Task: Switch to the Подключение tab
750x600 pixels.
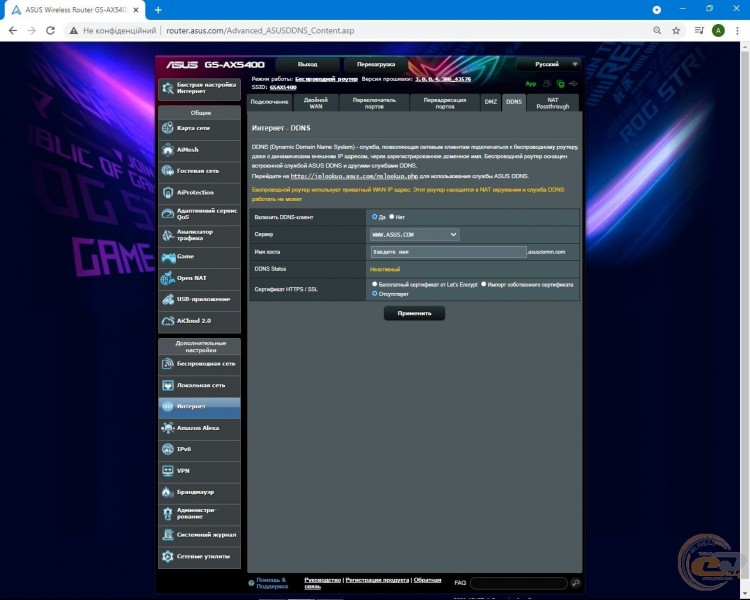Action: [x=269, y=102]
